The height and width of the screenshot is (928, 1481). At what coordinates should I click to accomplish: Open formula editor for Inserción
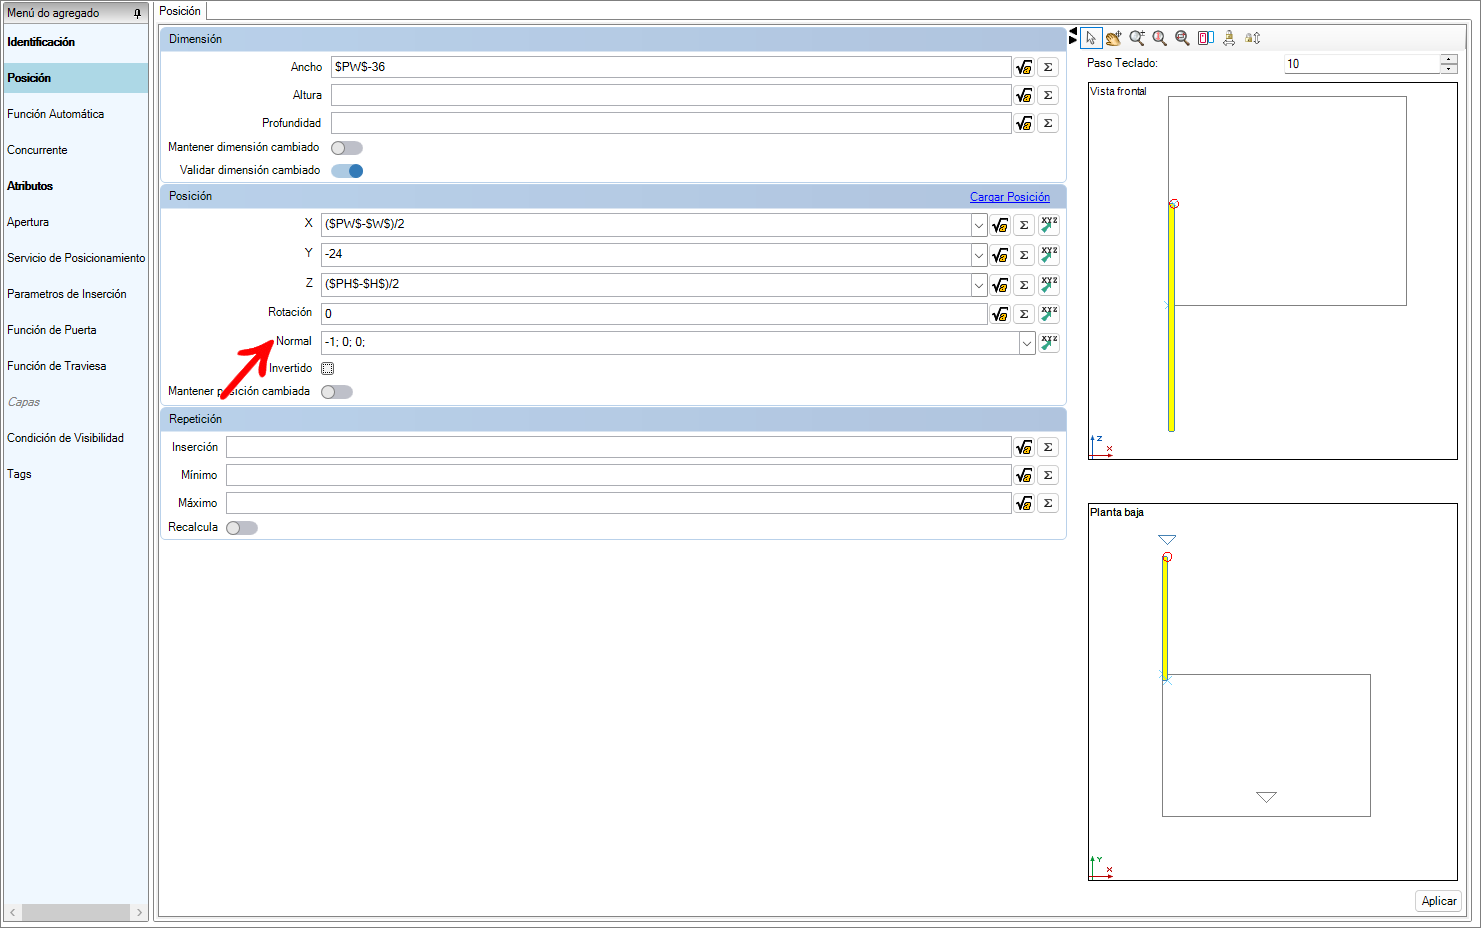tap(1024, 447)
